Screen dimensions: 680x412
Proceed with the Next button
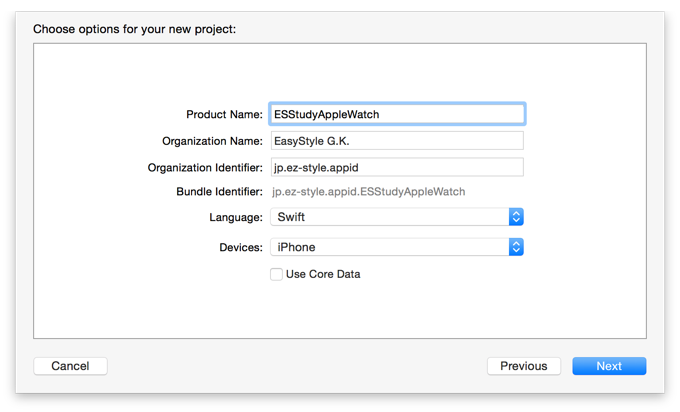click(609, 366)
